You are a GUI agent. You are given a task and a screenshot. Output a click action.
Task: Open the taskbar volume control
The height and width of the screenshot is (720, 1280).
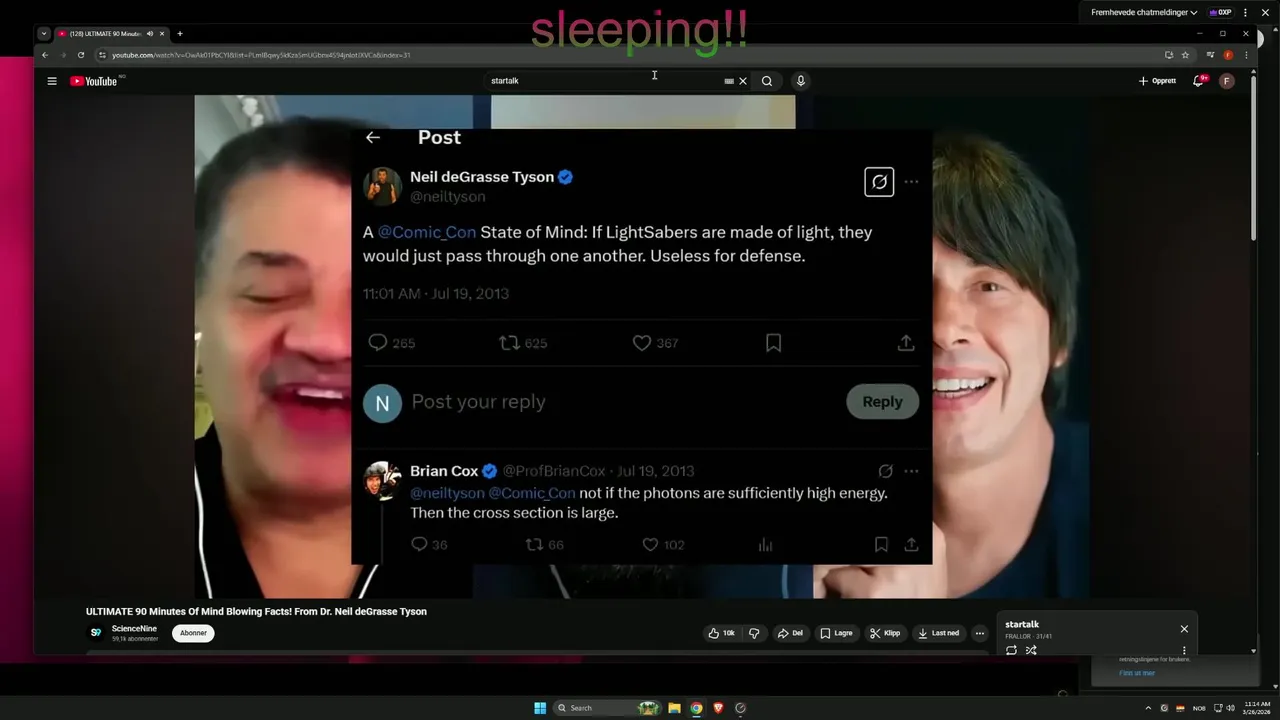point(1230,708)
